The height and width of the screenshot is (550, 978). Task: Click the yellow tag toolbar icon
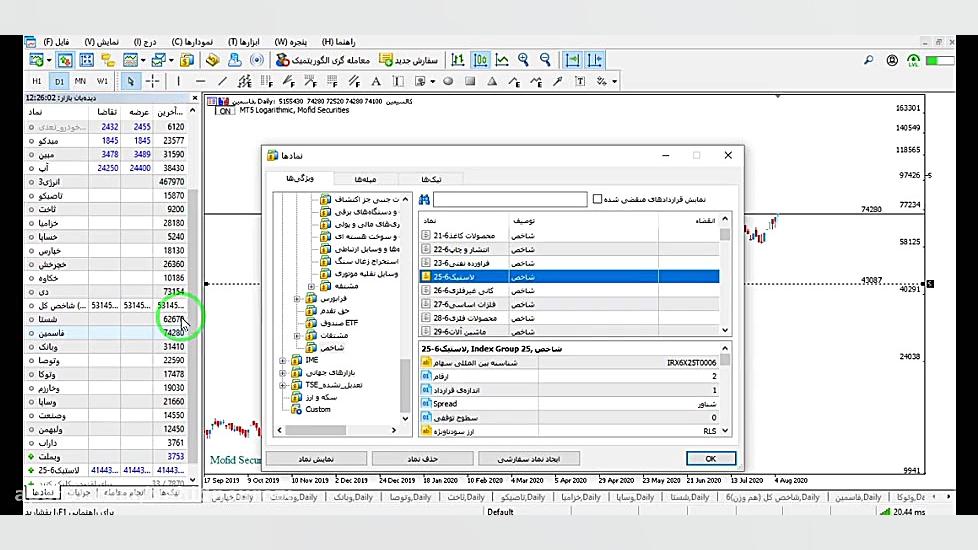[213, 60]
